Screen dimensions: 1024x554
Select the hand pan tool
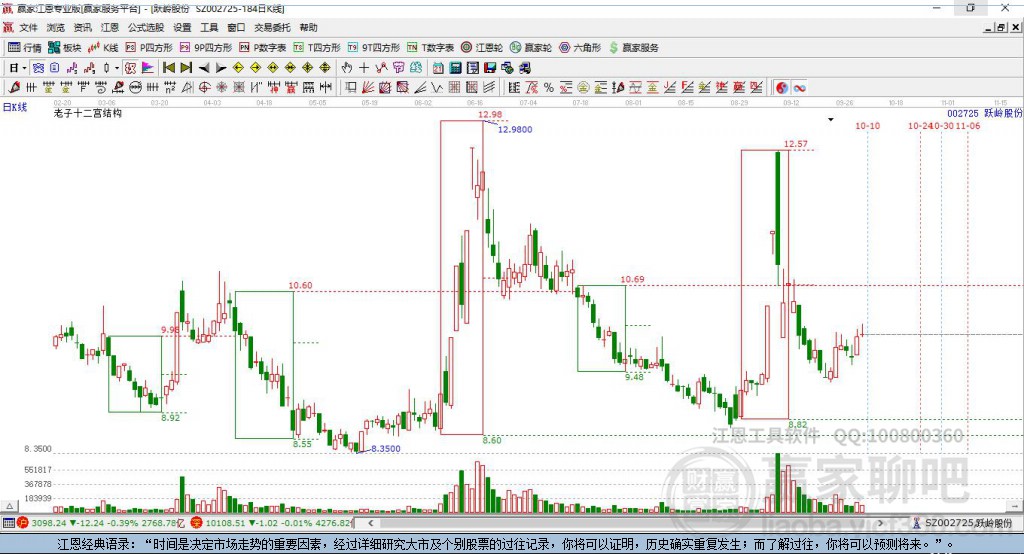347,68
